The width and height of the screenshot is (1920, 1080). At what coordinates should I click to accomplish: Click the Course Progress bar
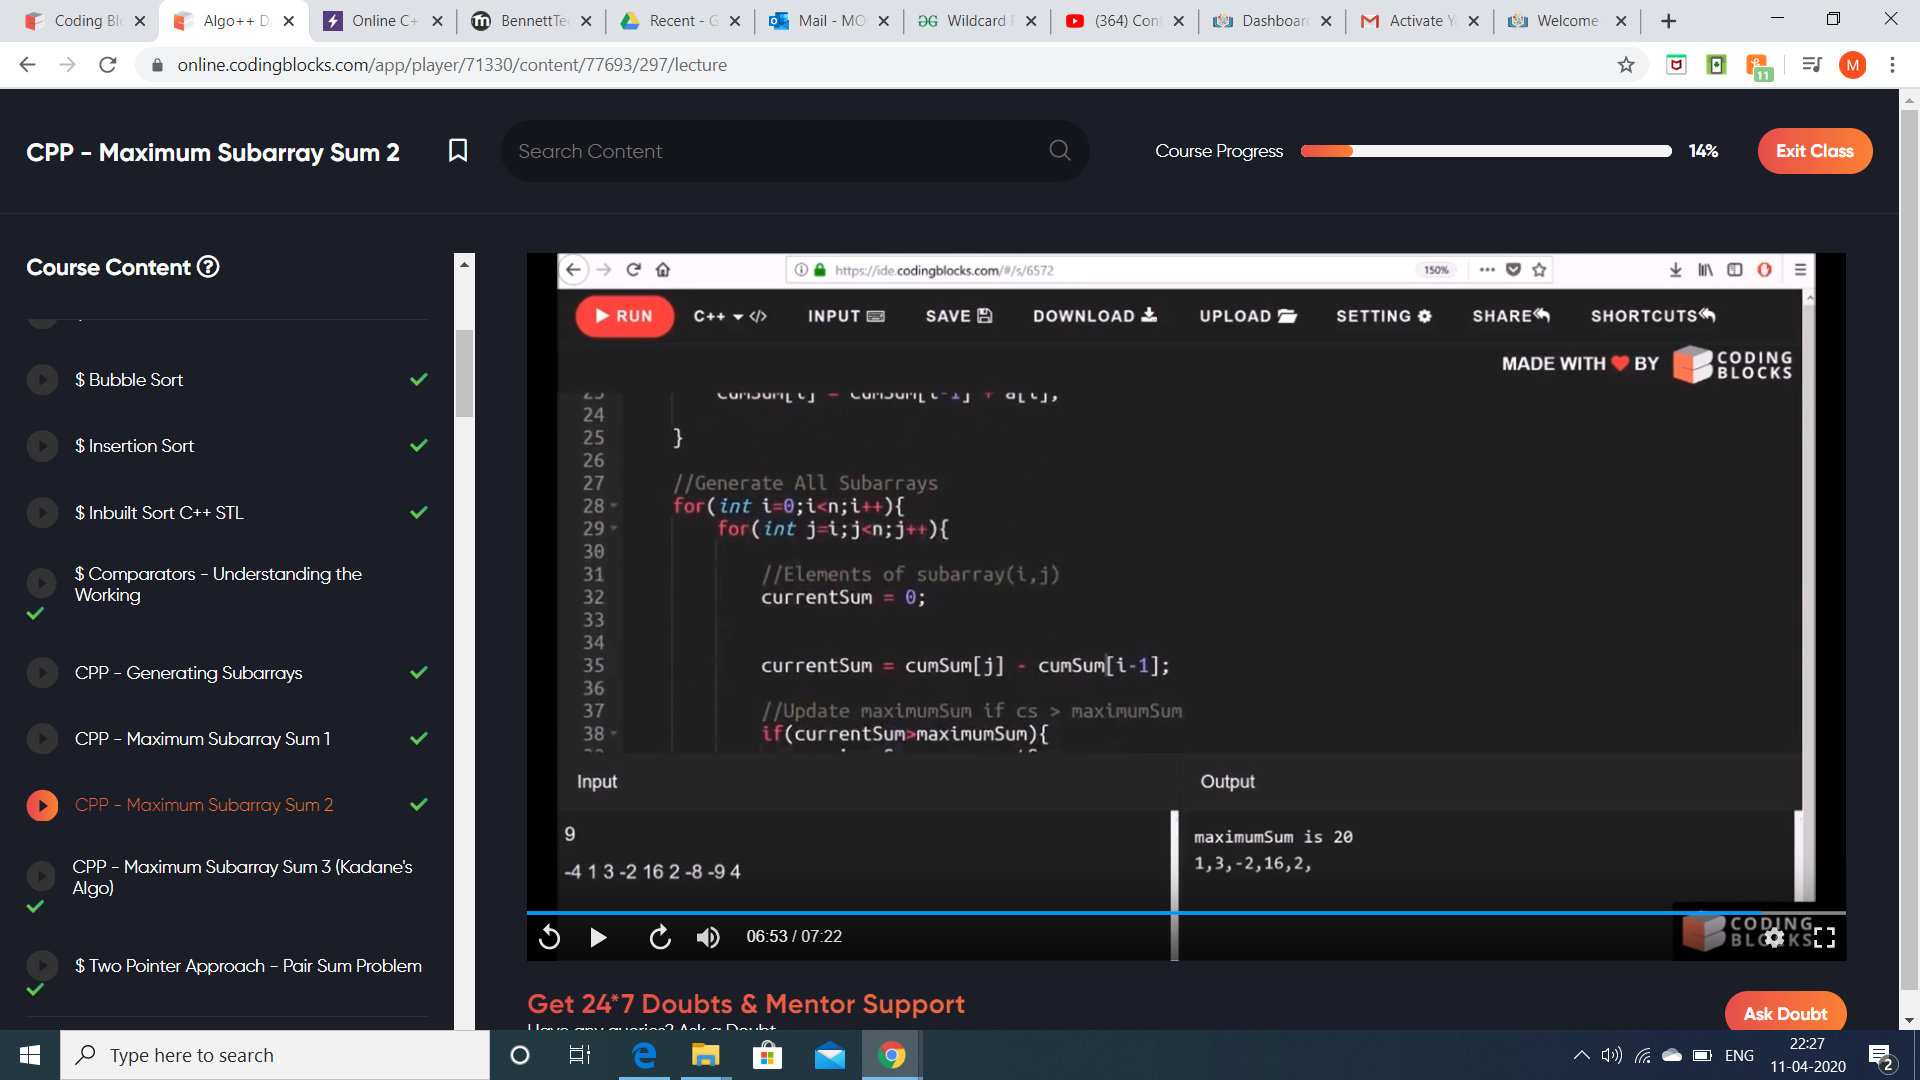[x=1486, y=151]
